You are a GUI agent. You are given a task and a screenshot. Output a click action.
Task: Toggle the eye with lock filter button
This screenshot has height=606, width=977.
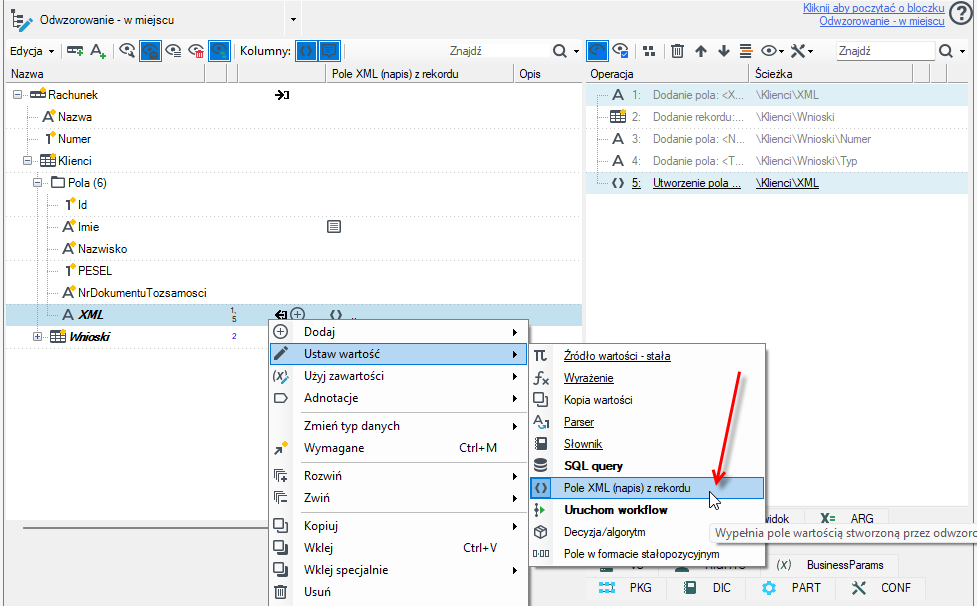click(150, 51)
